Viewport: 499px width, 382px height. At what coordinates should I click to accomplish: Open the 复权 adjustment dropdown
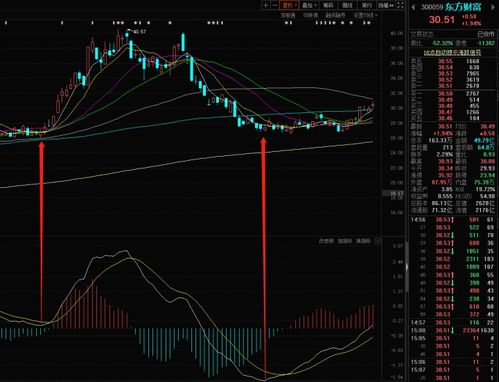(289, 5)
